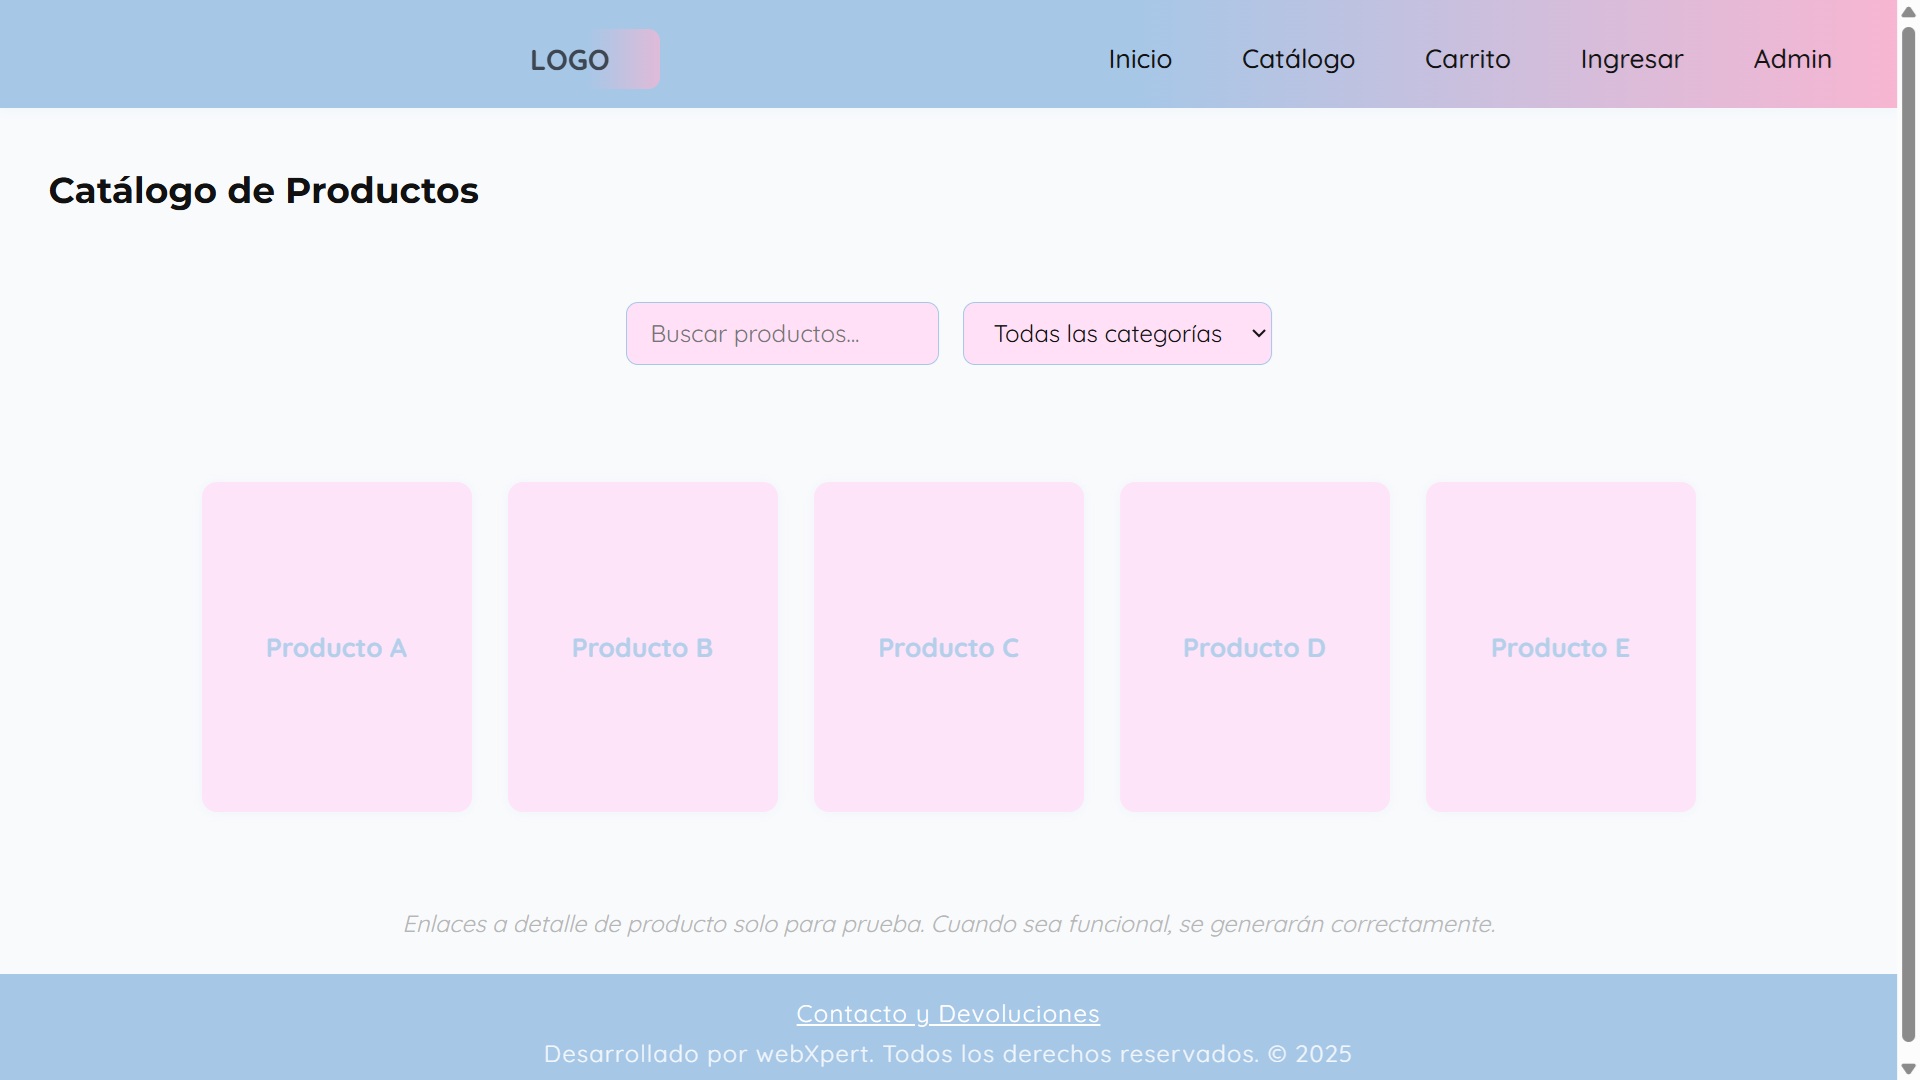The width and height of the screenshot is (1920, 1080).
Task: Switch to the Catálogo section
Action: [x=1298, y=59]
